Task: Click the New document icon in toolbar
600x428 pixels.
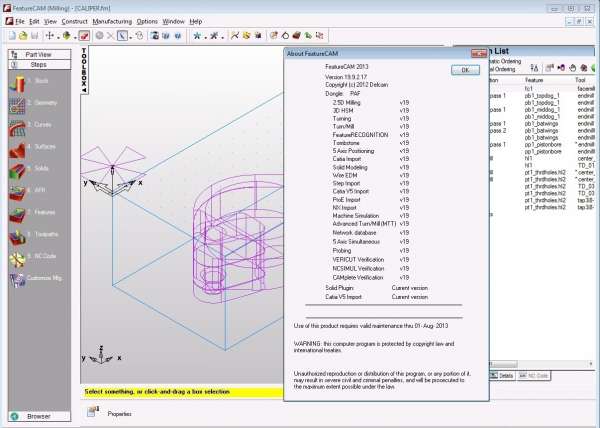Action: (x=12, y=36)
